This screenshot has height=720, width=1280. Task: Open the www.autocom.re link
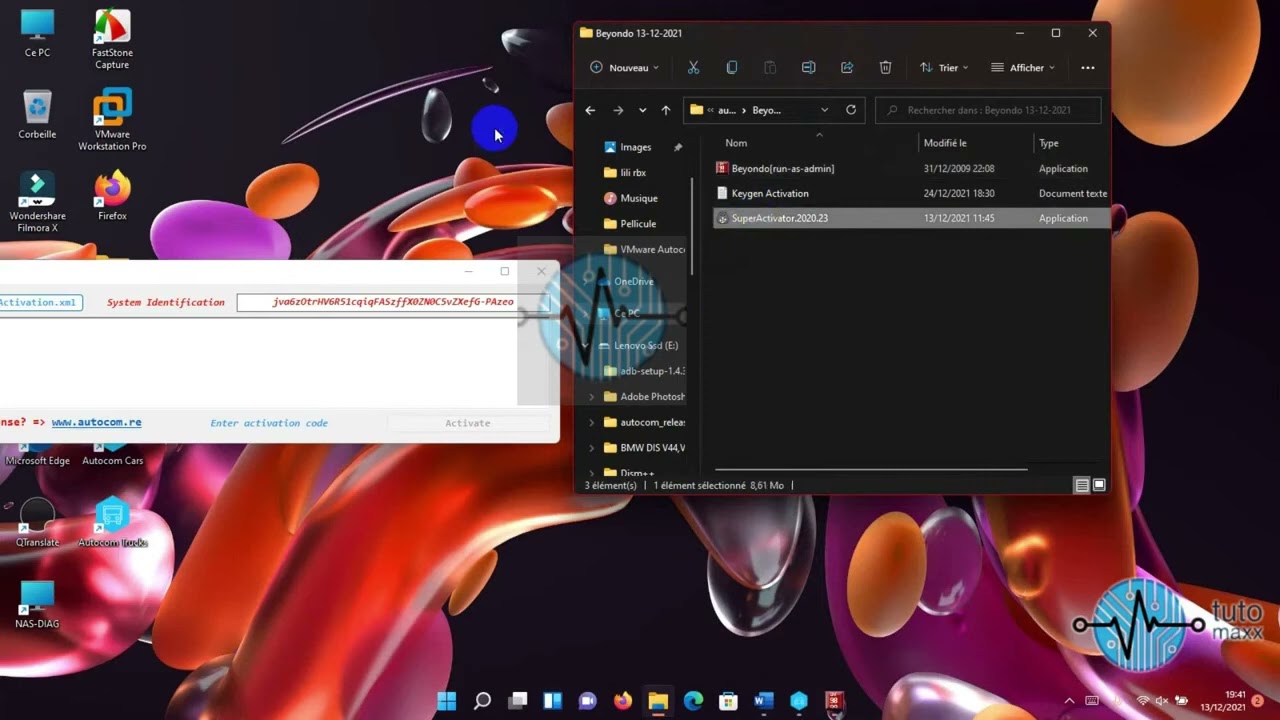point(96,423)
